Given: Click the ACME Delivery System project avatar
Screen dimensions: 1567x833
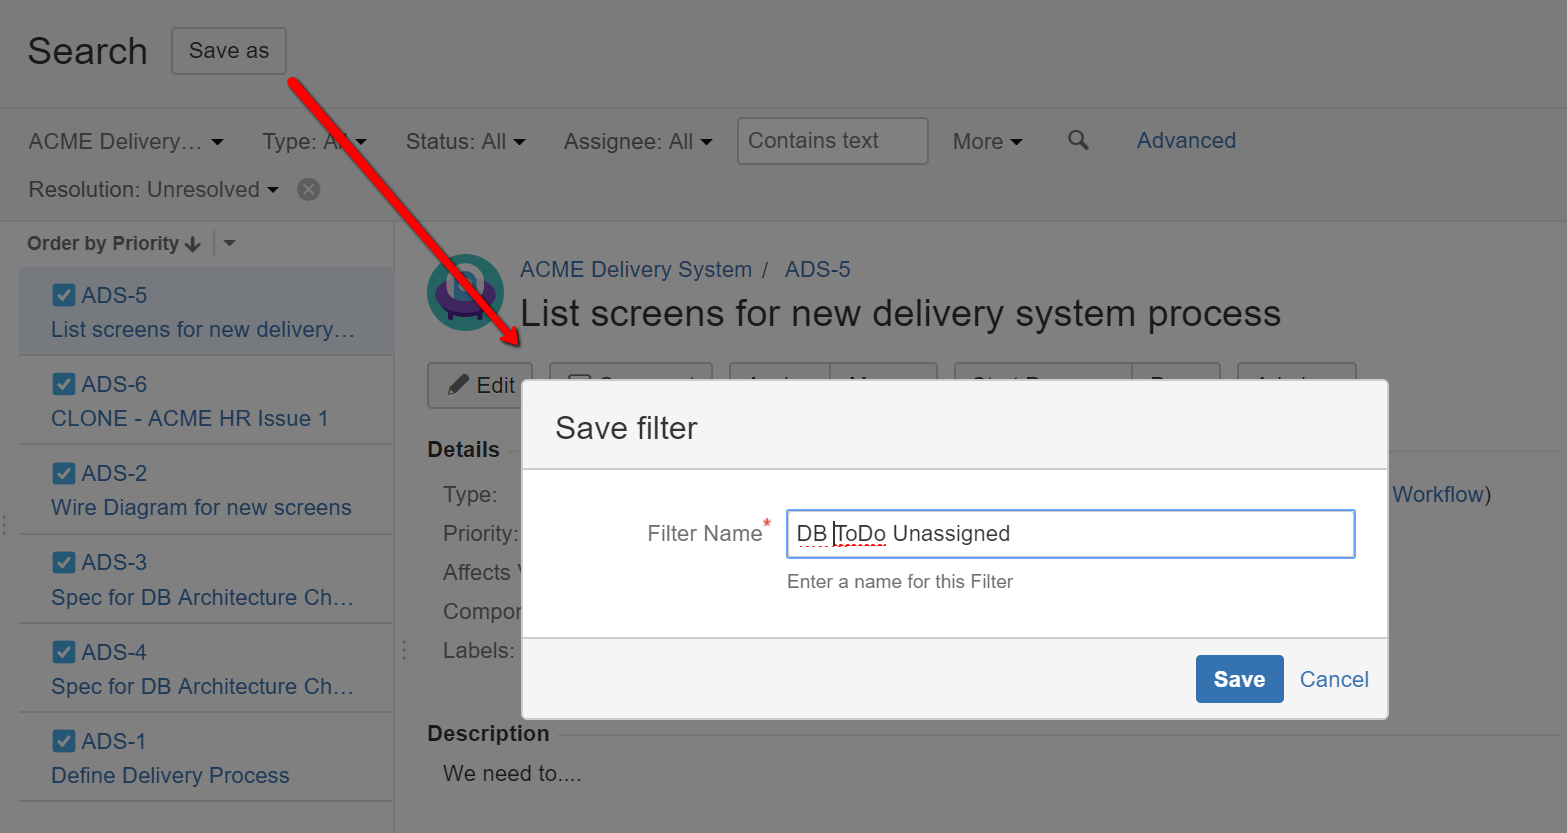Looking at the screenshot, I should 465,292.
